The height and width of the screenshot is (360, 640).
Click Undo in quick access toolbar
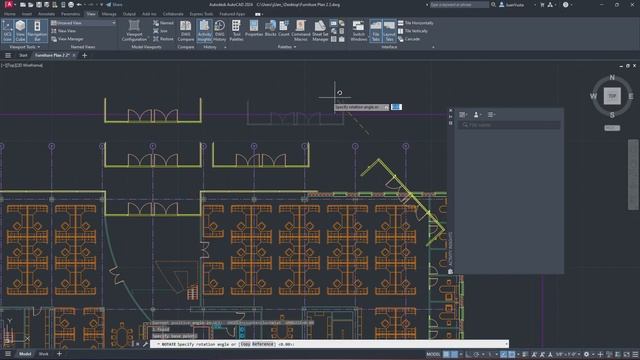coord(79,4)
